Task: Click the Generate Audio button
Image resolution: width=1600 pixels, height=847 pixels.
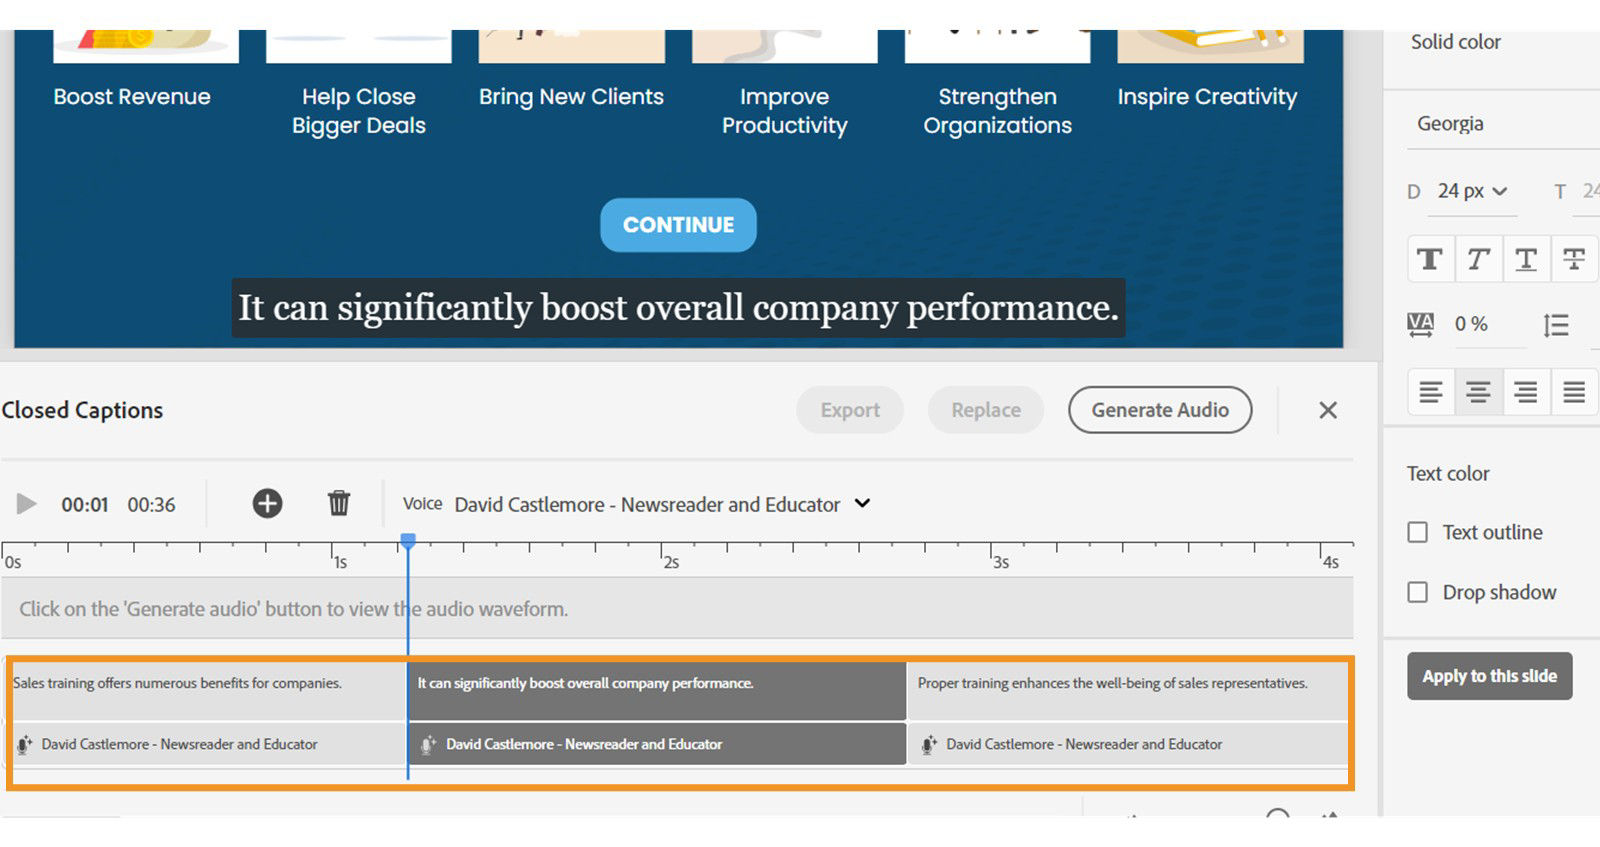Action: pyautogui.click(x=1159, y=410)
